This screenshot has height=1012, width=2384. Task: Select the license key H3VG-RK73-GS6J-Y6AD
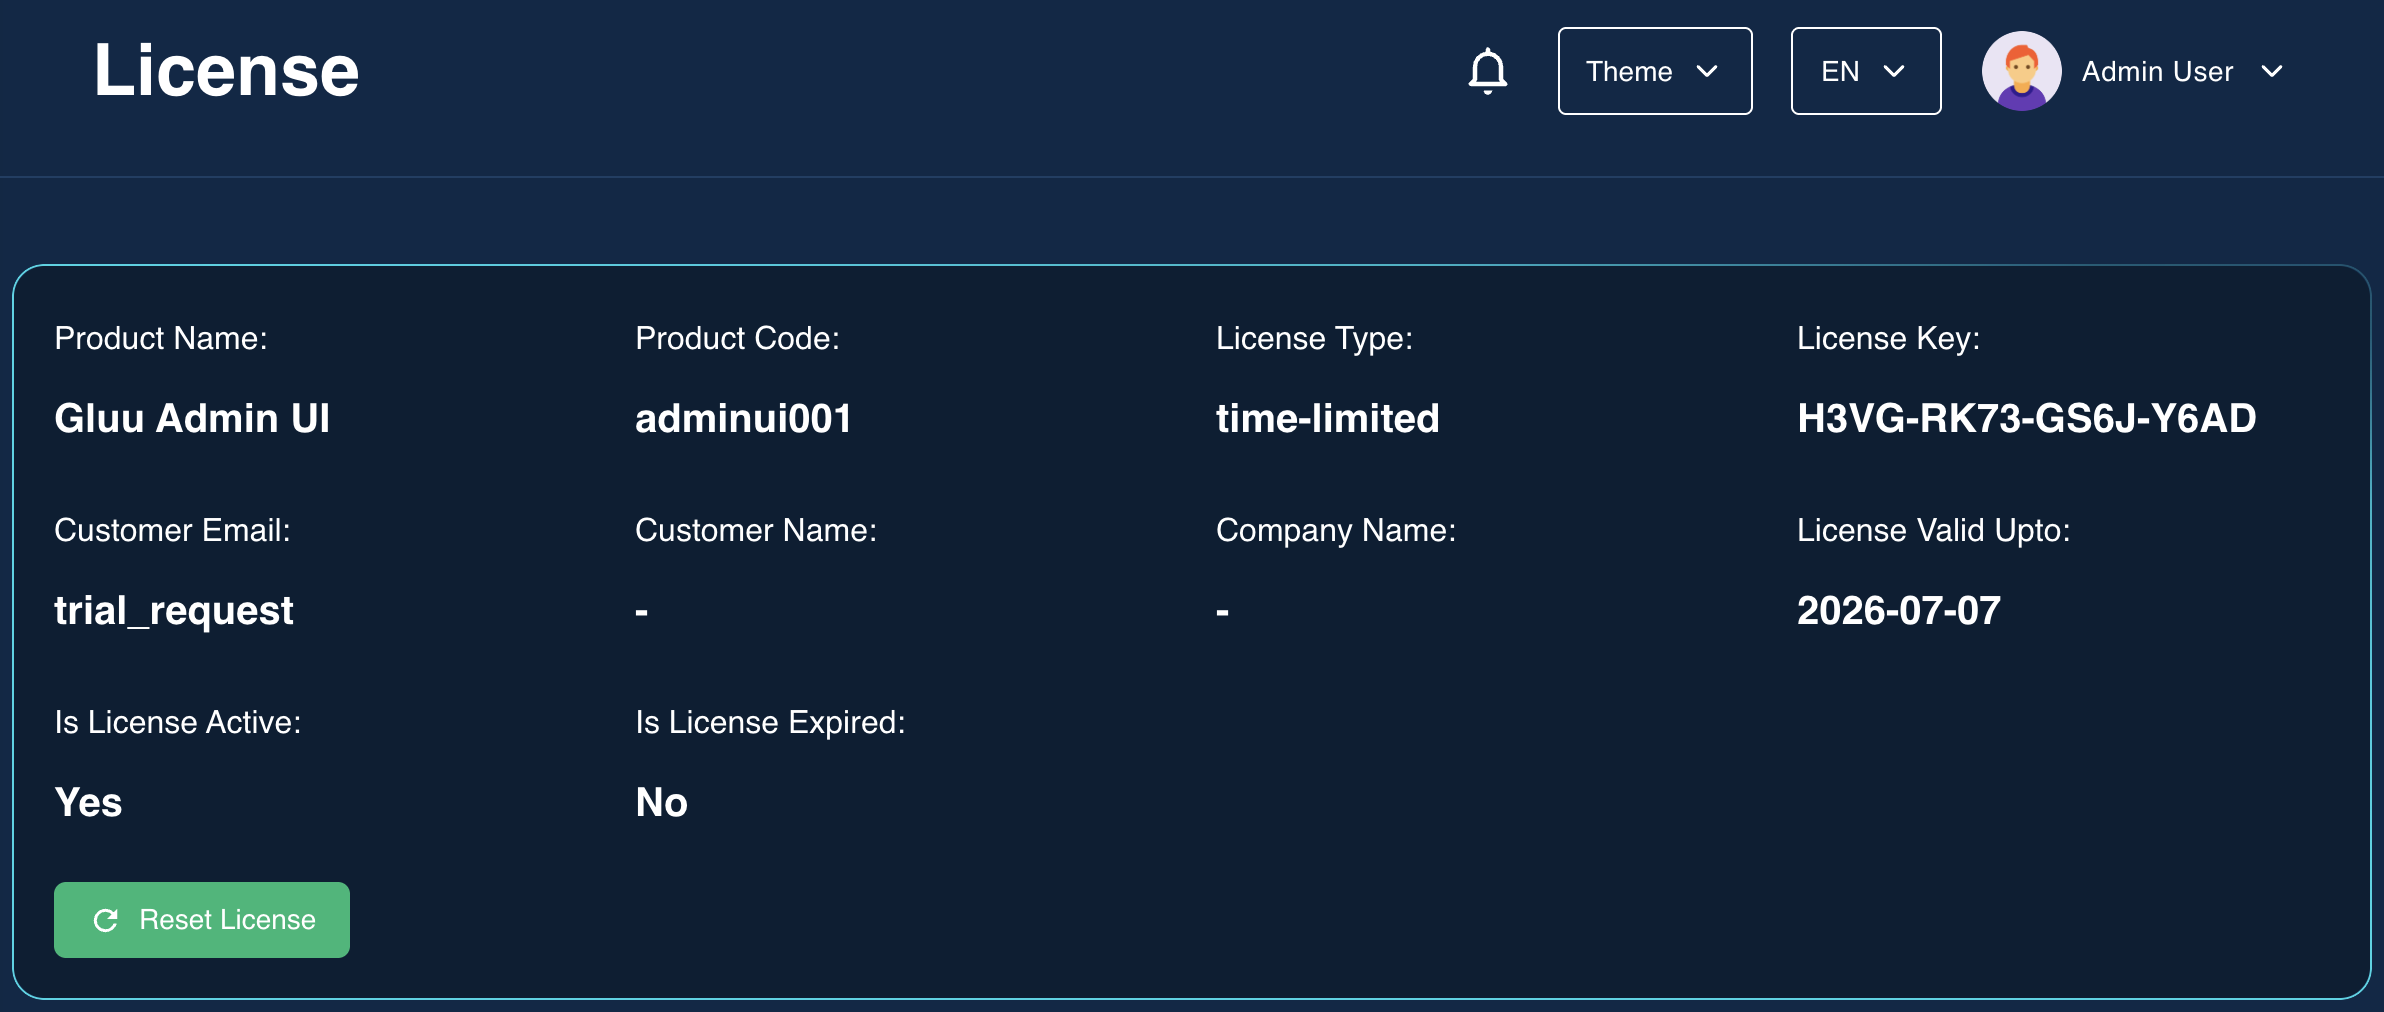tap(2026, 418)
